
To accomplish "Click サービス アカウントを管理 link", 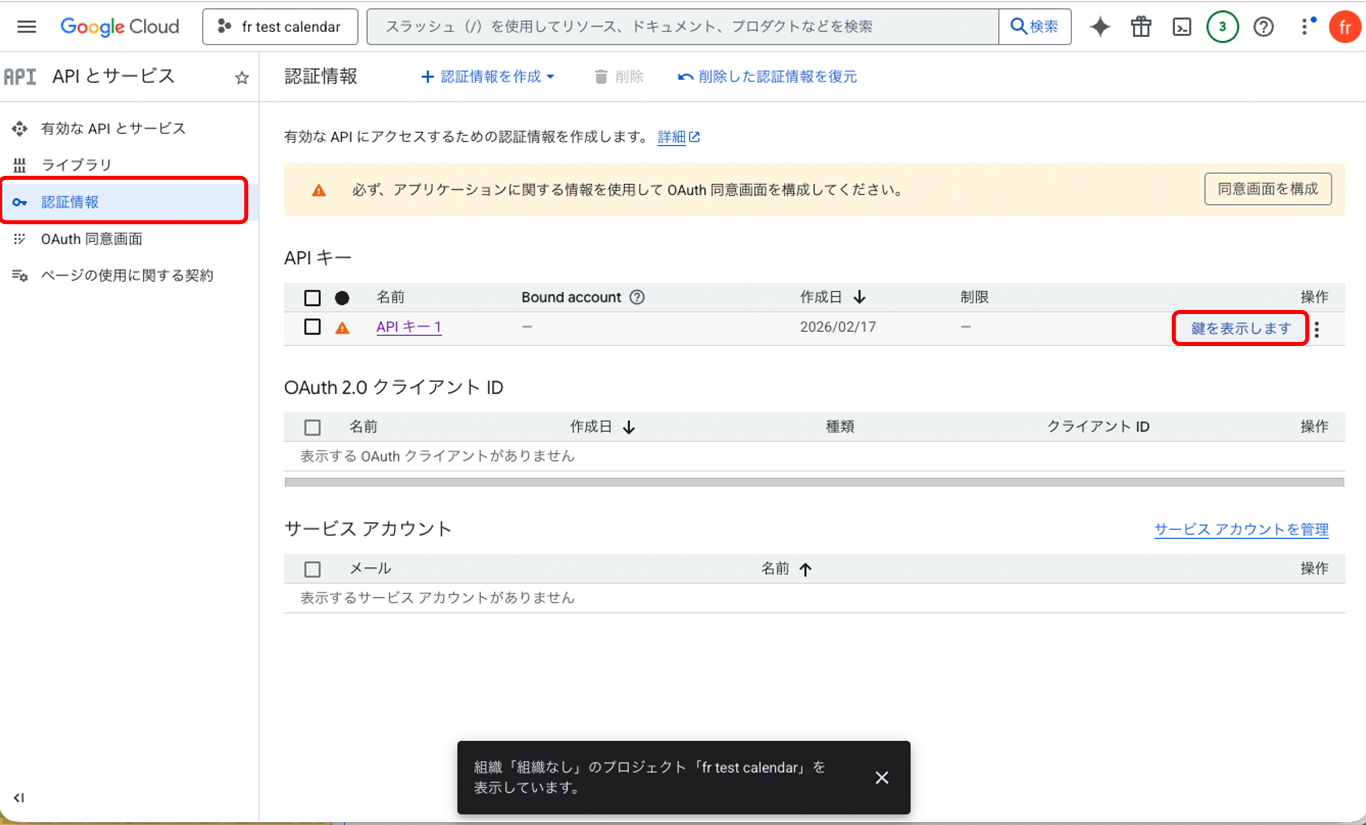I will pyautogui.click(x=1240, y=530).
